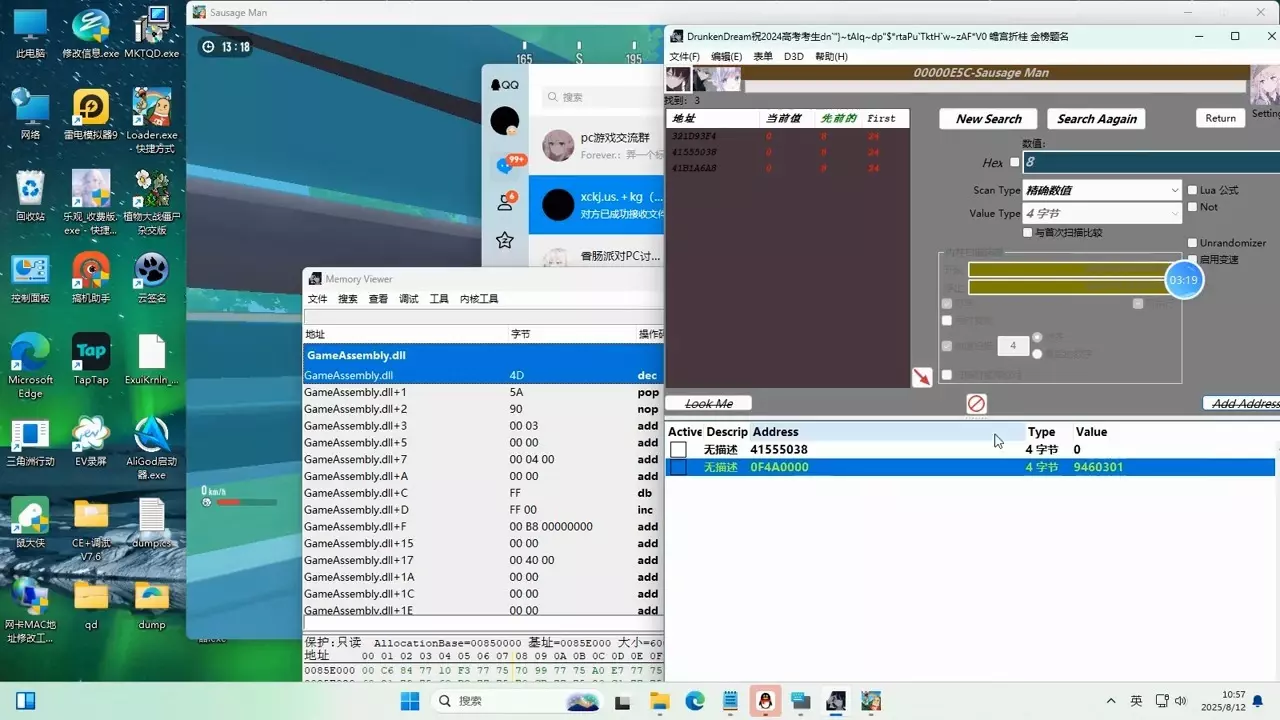Click the New Search button
The width and height of the screenshot is (1280, 720).
[x=989, y=119]
